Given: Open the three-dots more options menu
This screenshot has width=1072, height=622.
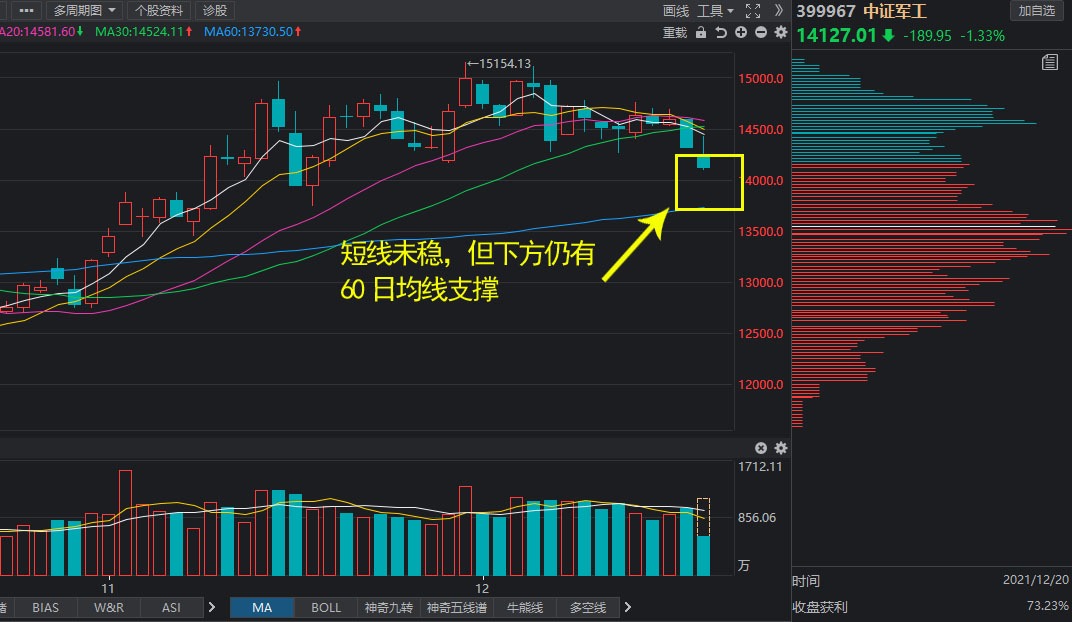Looking at the screenshot, I should [x=27, y=10].
